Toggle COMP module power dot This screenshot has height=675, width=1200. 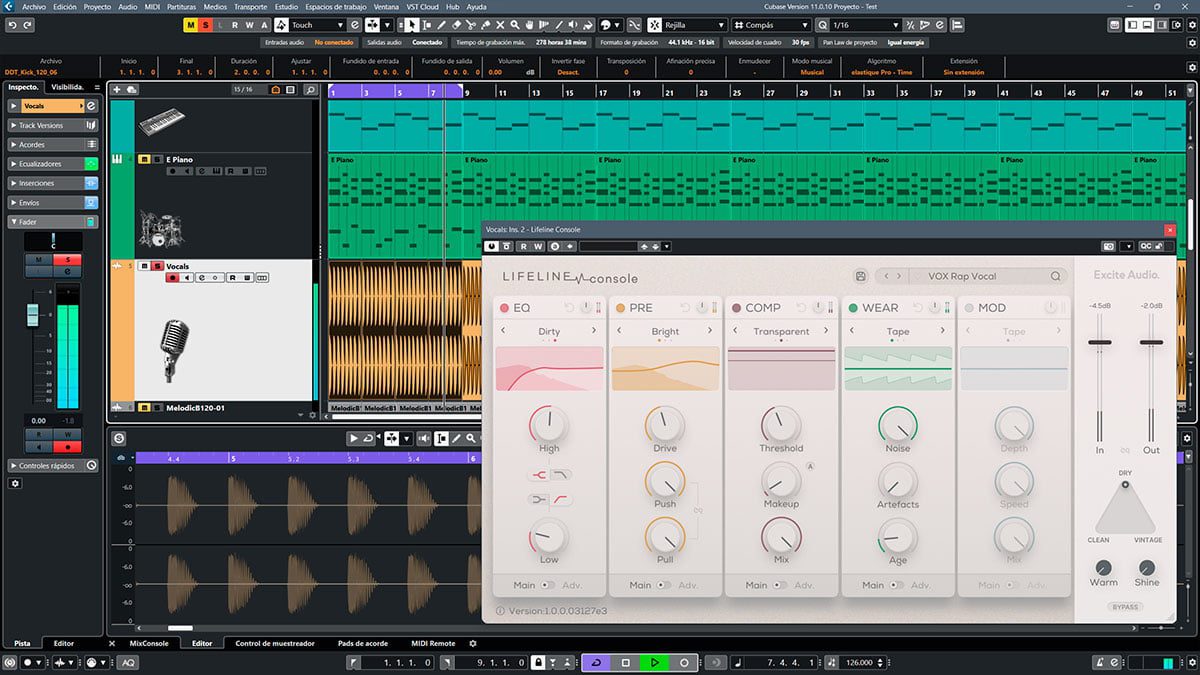tap(737, 308)
